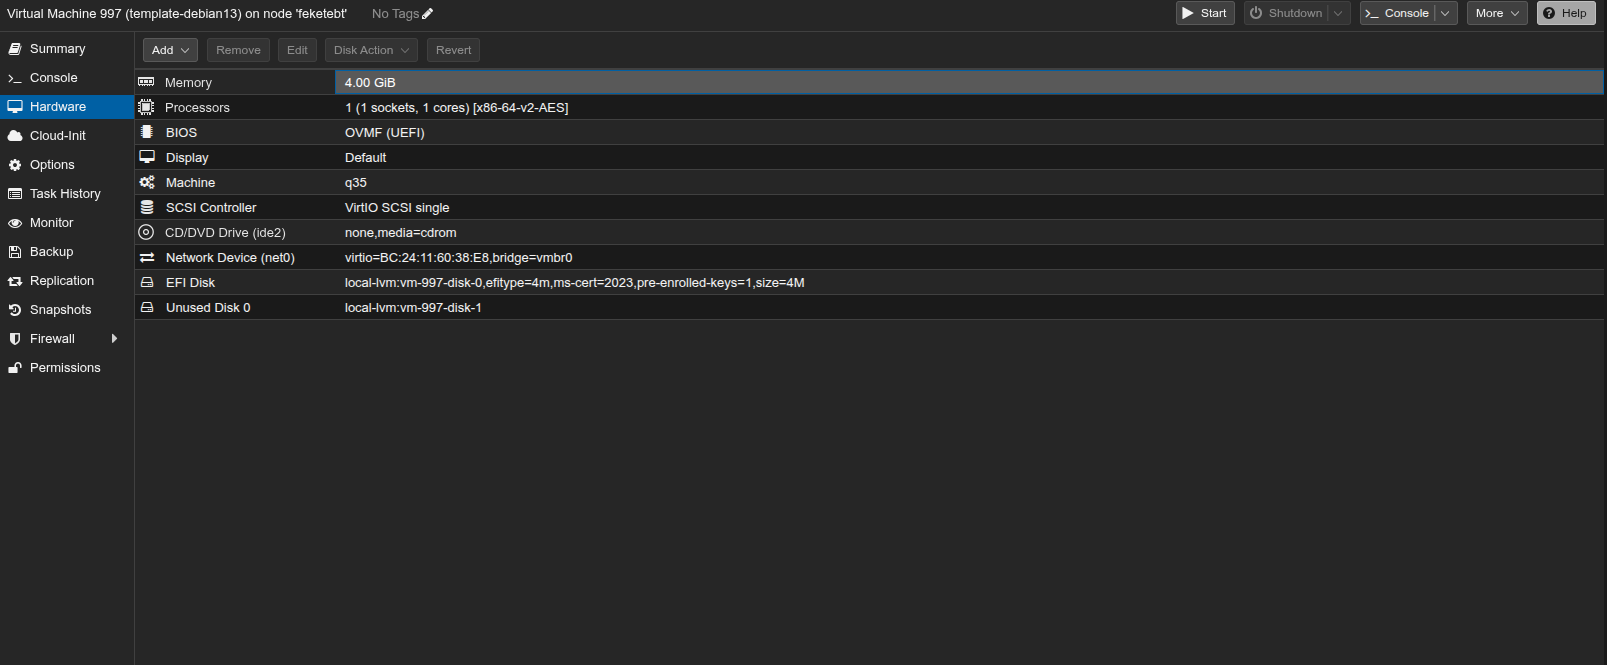The width and height of the screenshot is (1607, 665).
Task: Expand the Shutdown split-button arrow
Action: click(1338, 13)
